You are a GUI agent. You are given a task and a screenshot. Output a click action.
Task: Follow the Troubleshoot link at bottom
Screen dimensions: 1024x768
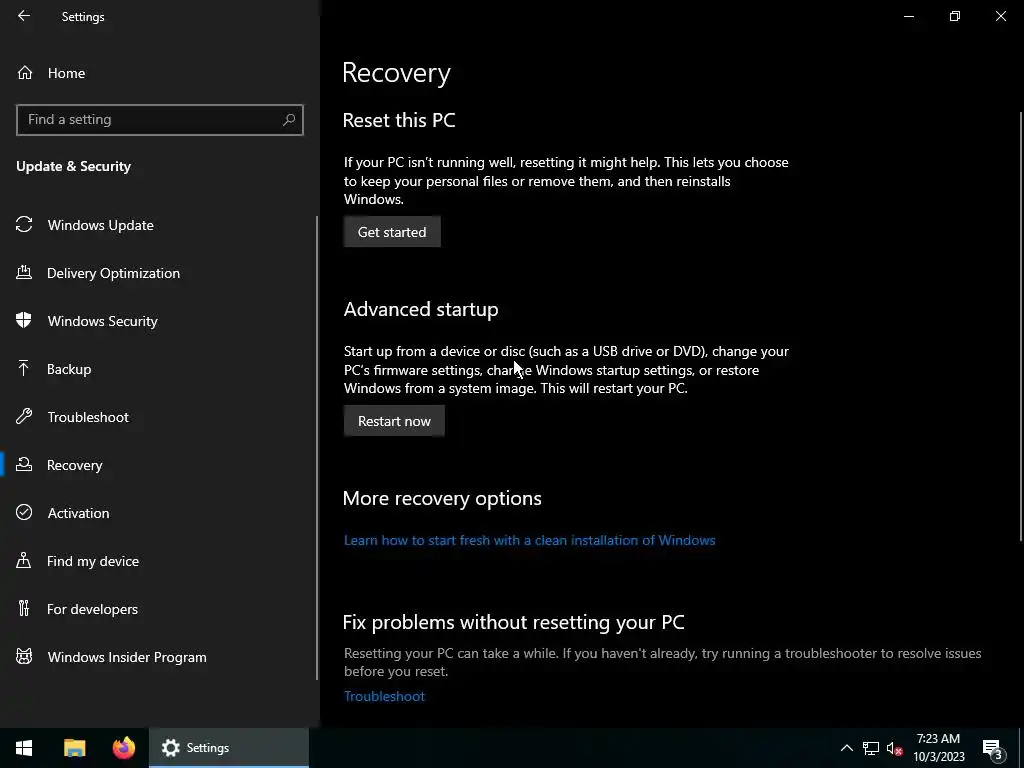tap(384, 696)
